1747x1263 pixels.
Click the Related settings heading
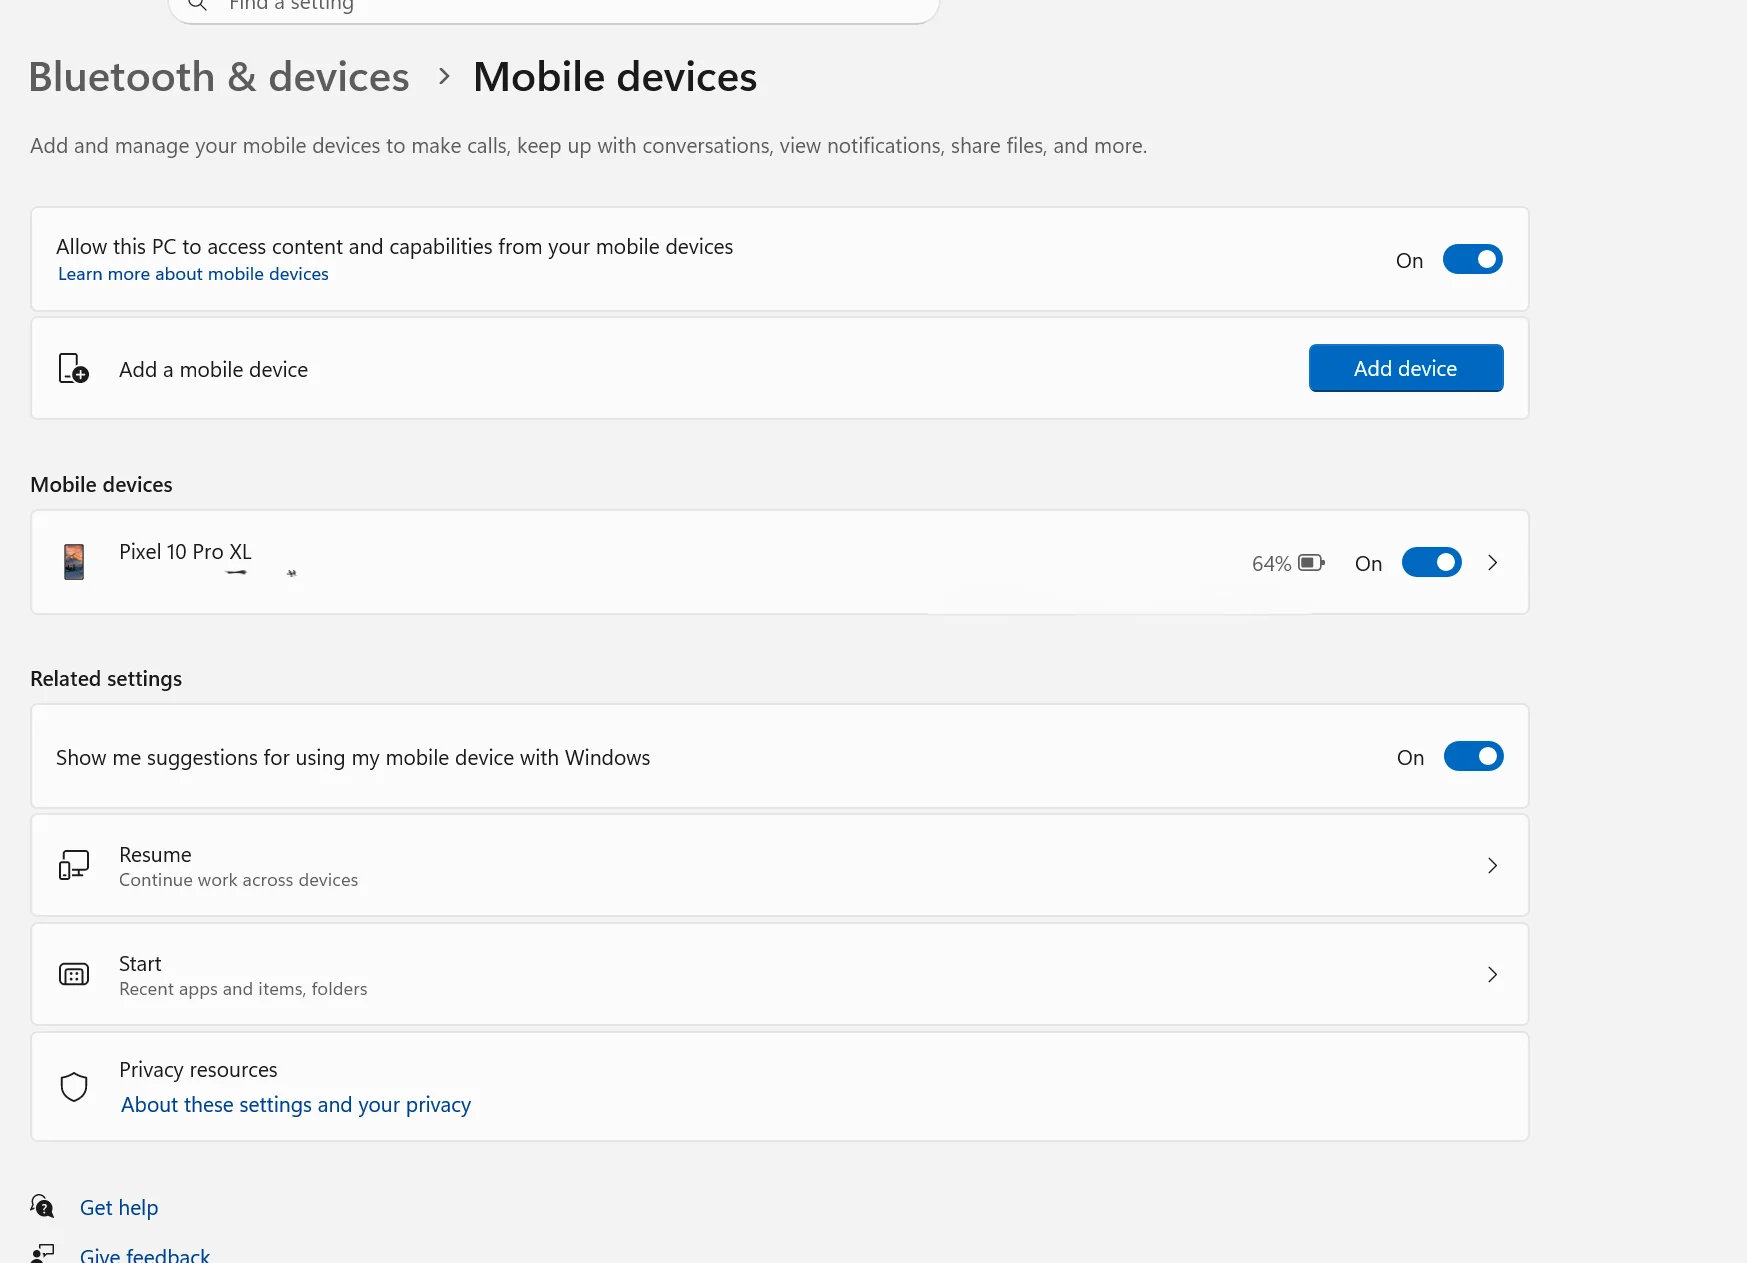pyautogui.click(x=106, y=679)
